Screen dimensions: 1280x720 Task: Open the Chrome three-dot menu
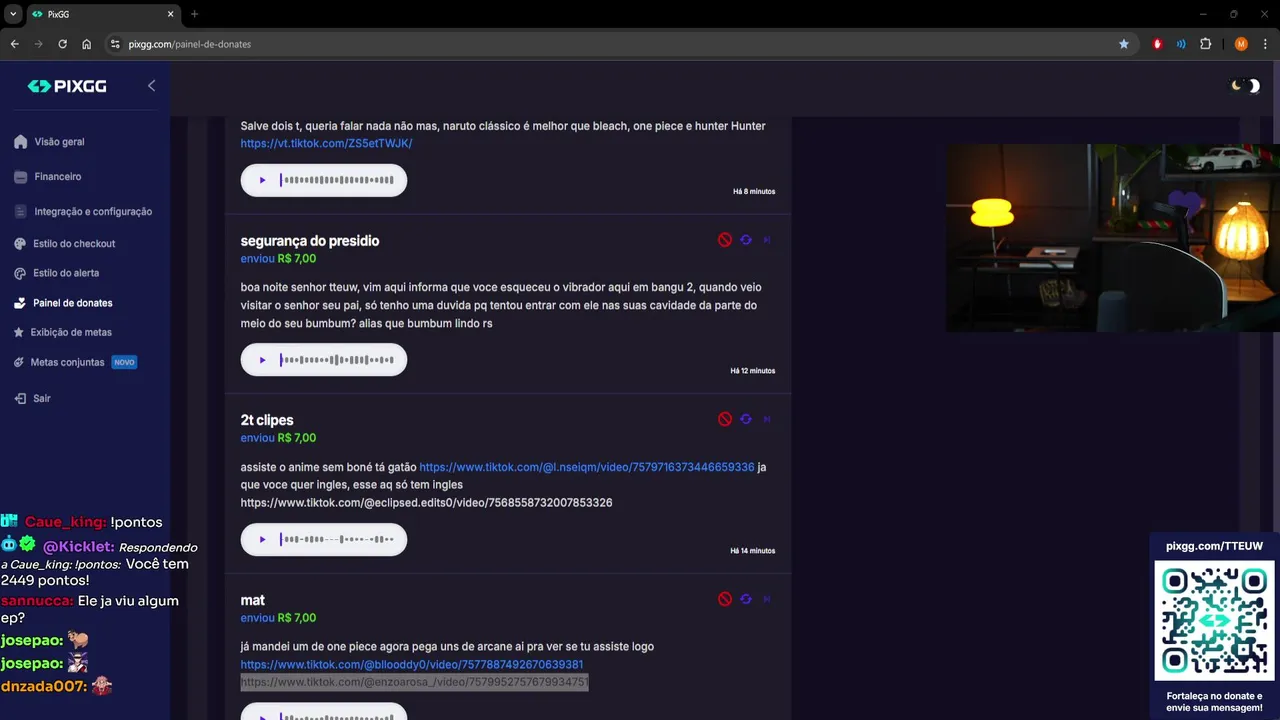1266,44
